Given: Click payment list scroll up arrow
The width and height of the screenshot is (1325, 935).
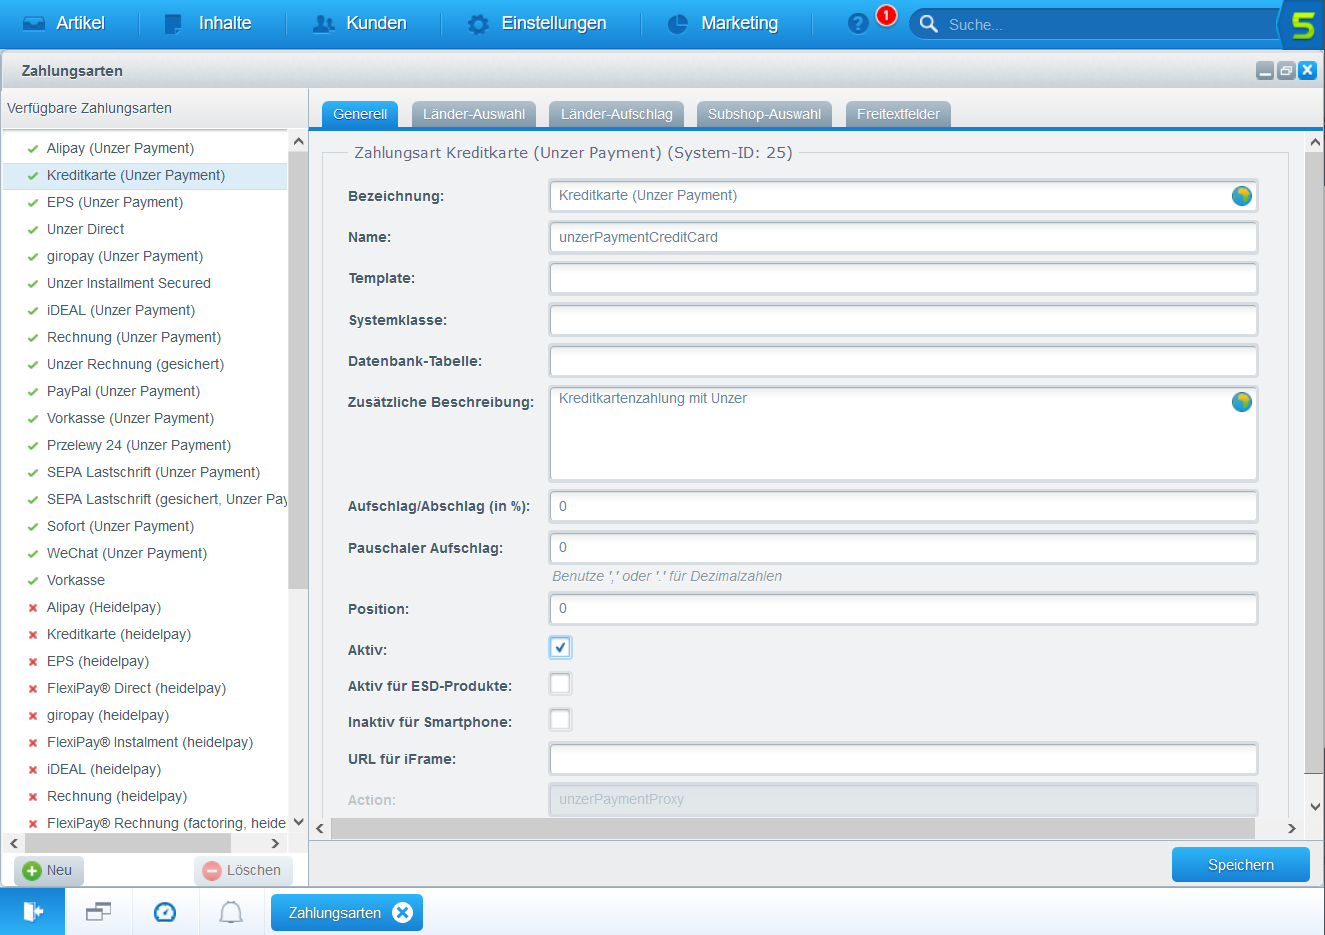Looking at the screenshot, I should tap(298, 142).
